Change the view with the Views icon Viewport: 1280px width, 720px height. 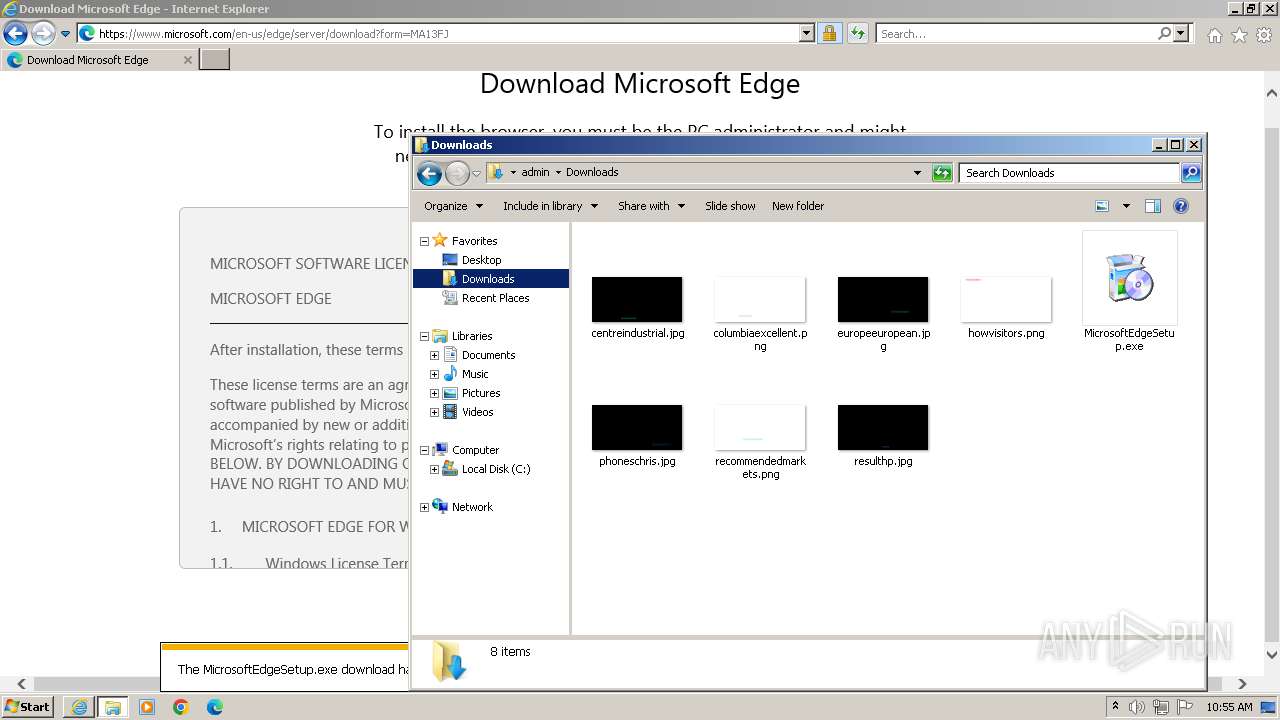pos(1102,206)
